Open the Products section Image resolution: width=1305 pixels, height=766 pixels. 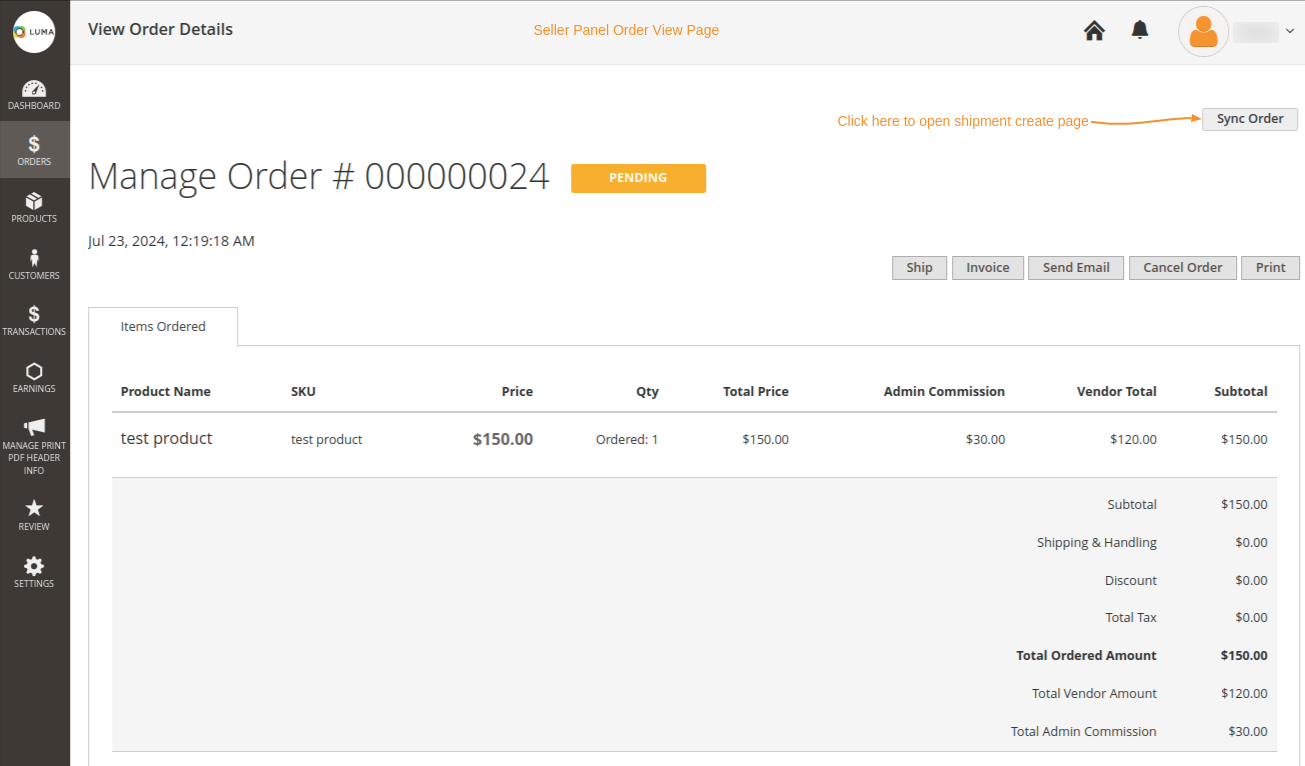click(34, 207)
